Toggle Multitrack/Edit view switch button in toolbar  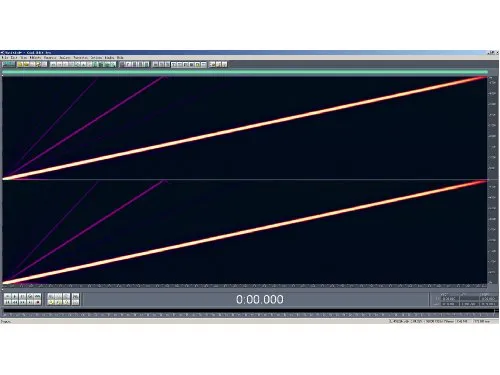pyautogui.click(x=9, y=64)
